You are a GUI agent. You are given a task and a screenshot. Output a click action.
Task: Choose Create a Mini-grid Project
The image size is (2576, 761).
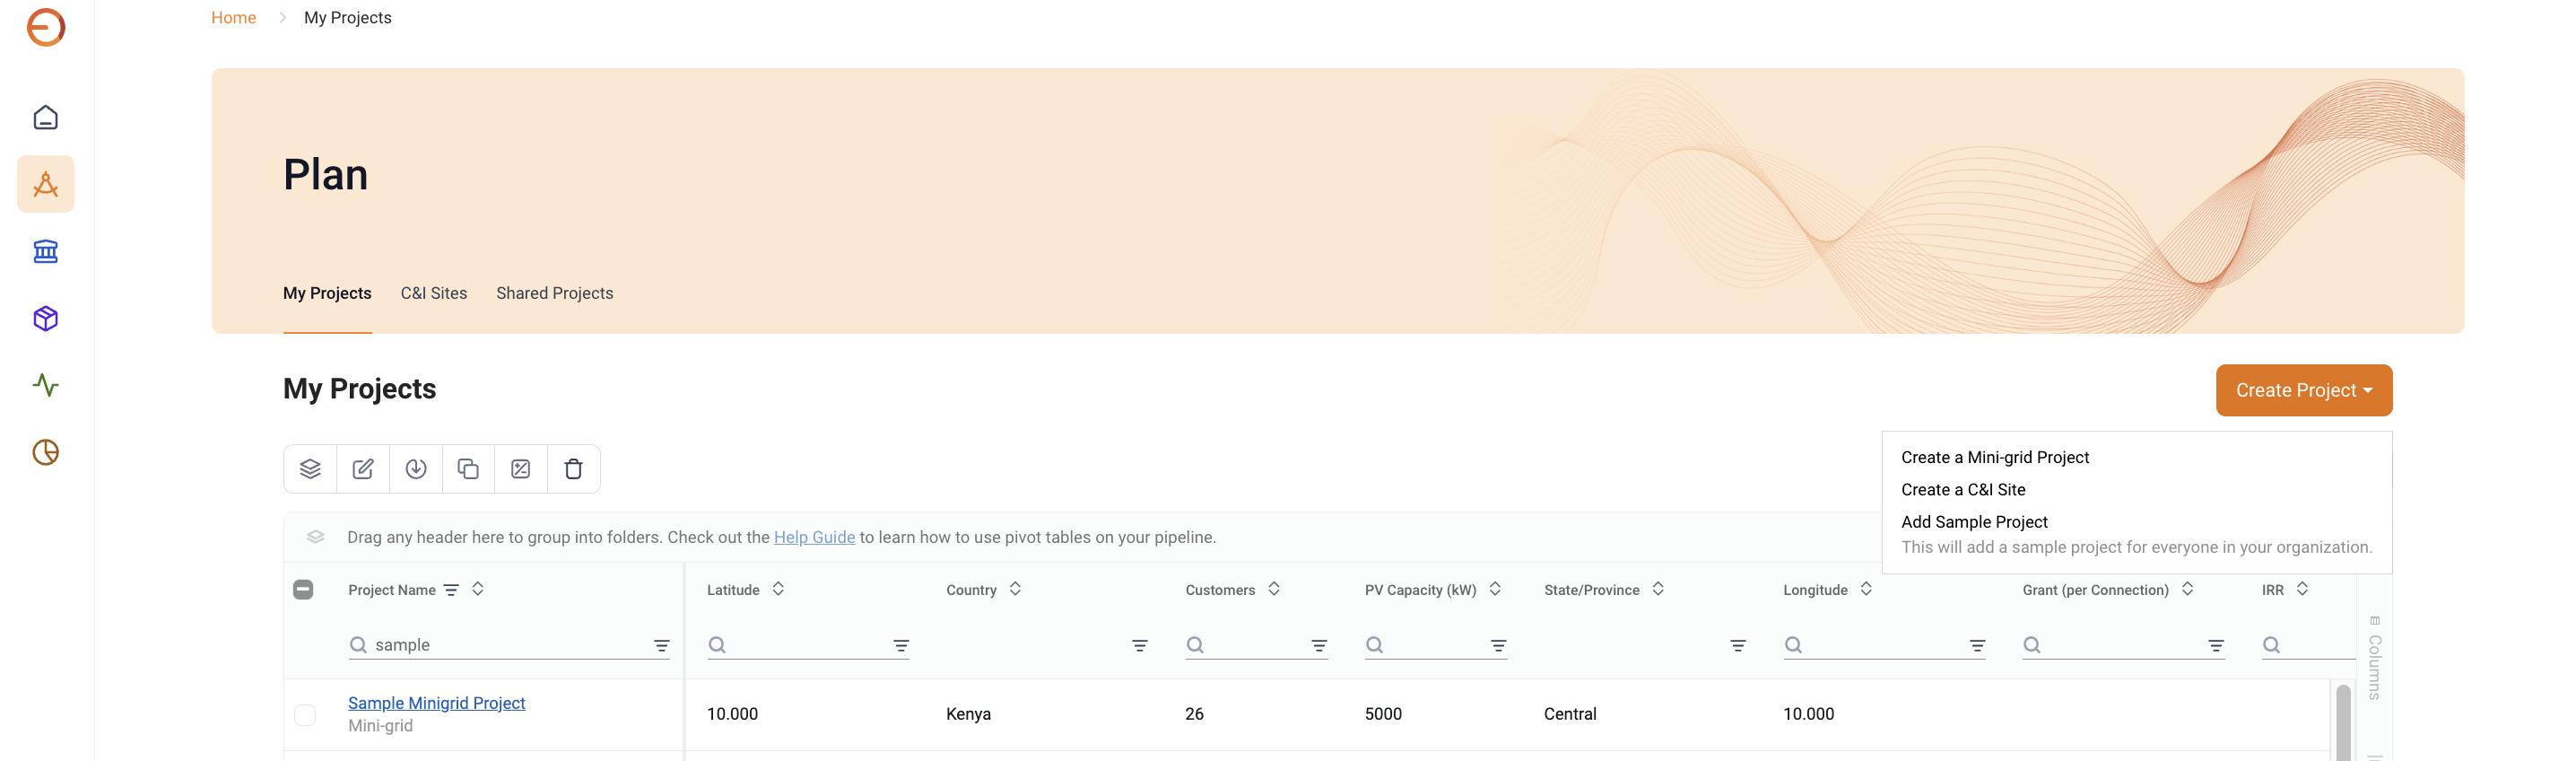(1995, 457)
